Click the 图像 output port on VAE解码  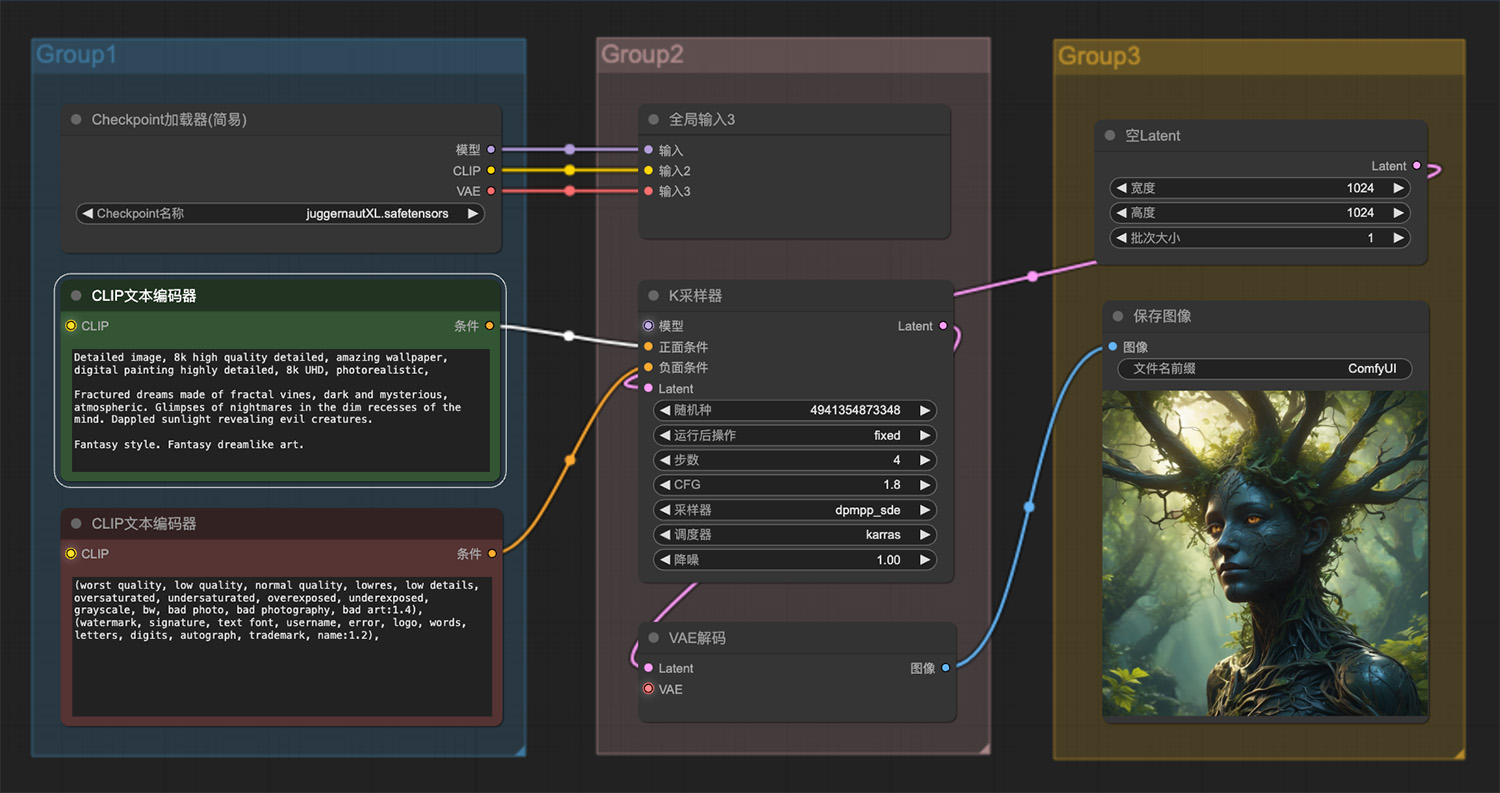click(946, 668)
